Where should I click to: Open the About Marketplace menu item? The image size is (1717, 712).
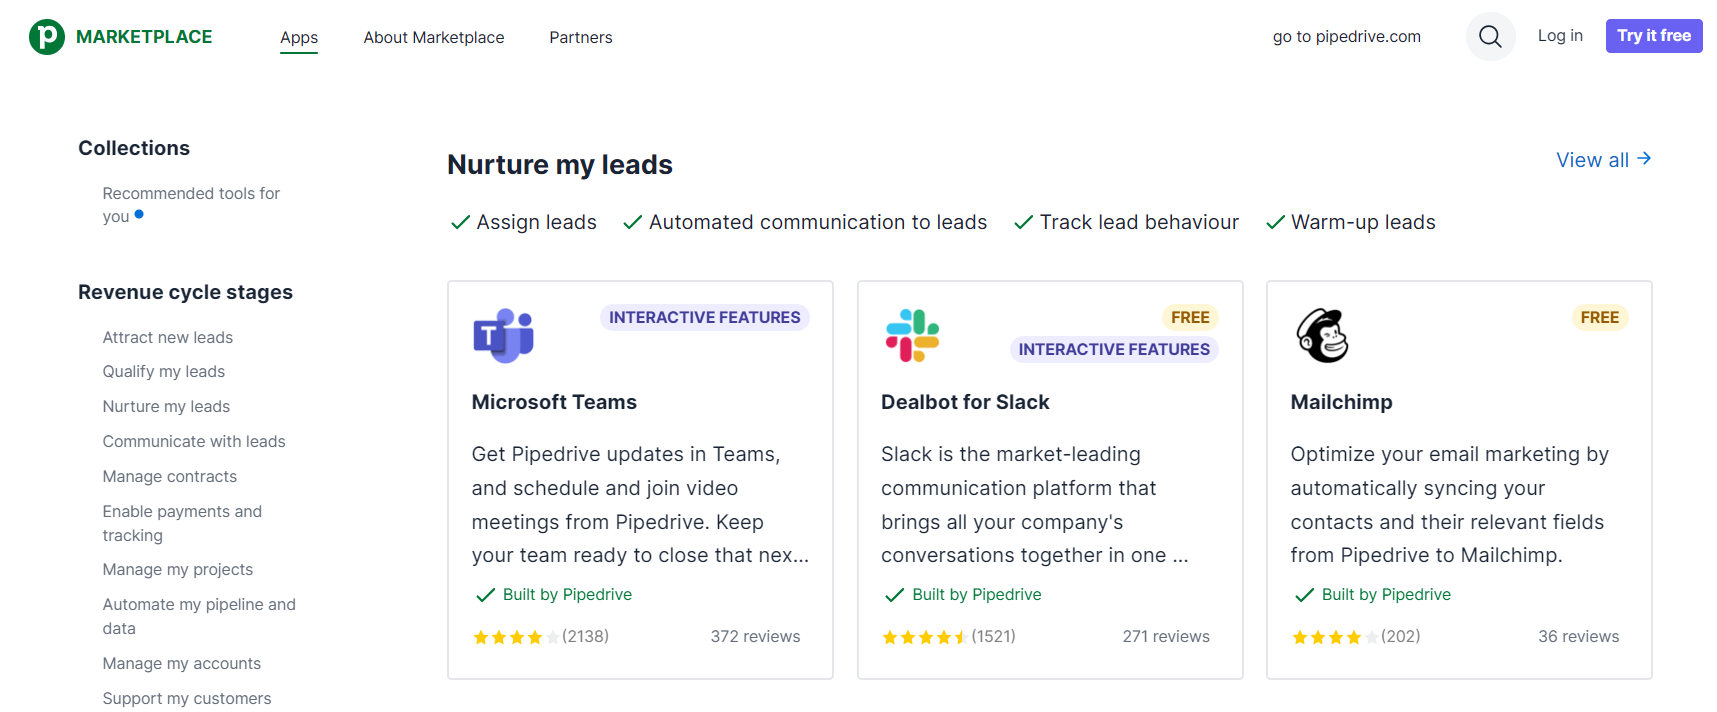pyautogui.click(x=434, y=37)
